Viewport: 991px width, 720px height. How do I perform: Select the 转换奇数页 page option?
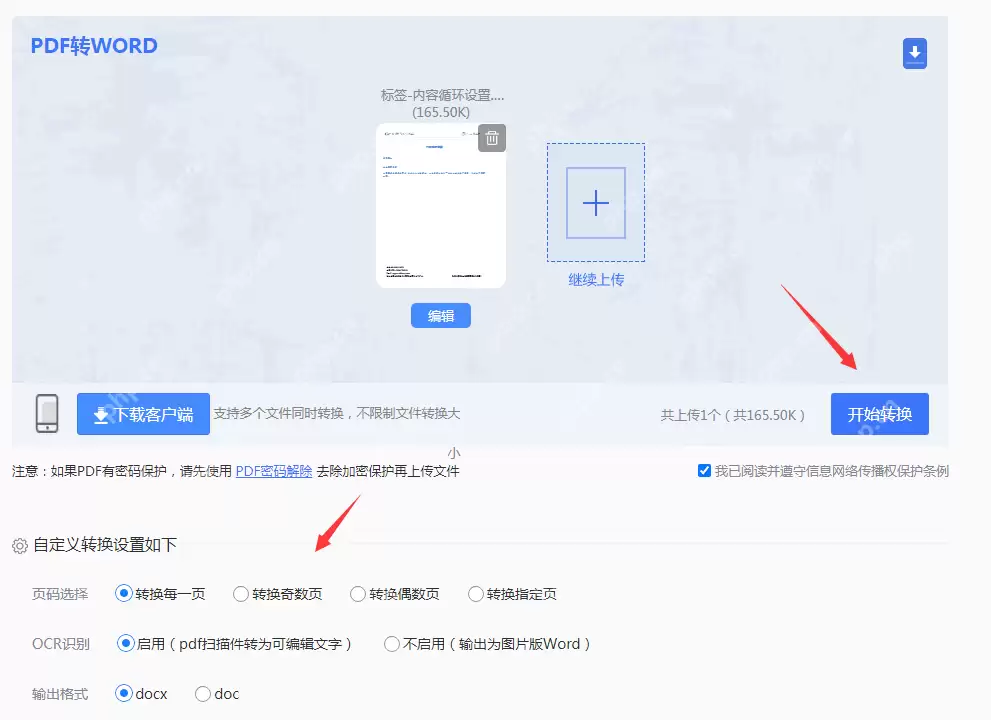240,593
